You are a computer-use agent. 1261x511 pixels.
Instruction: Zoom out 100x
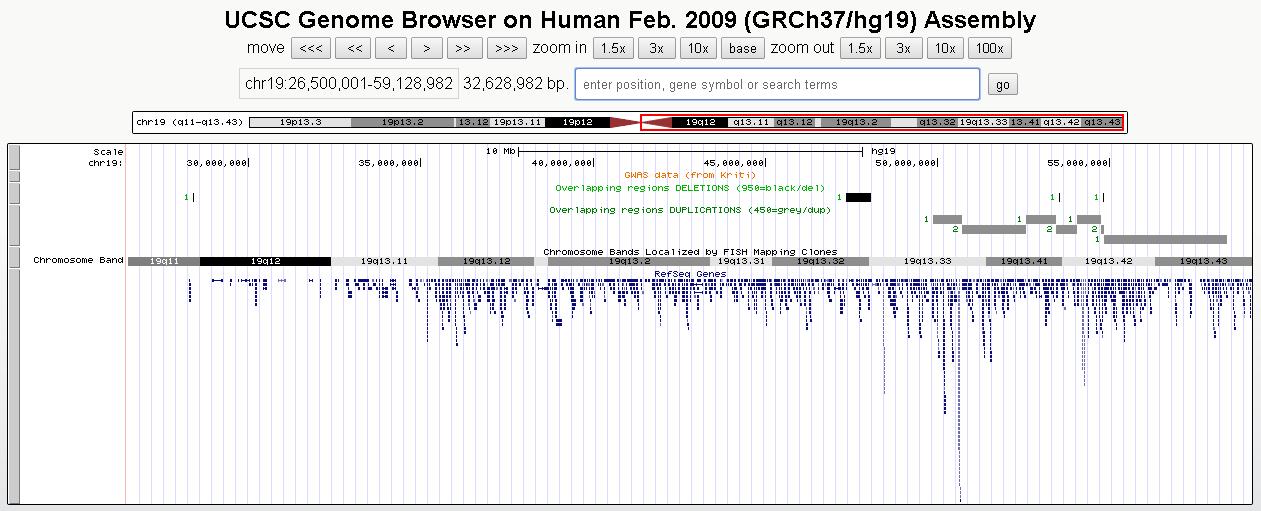coord(989,48)
